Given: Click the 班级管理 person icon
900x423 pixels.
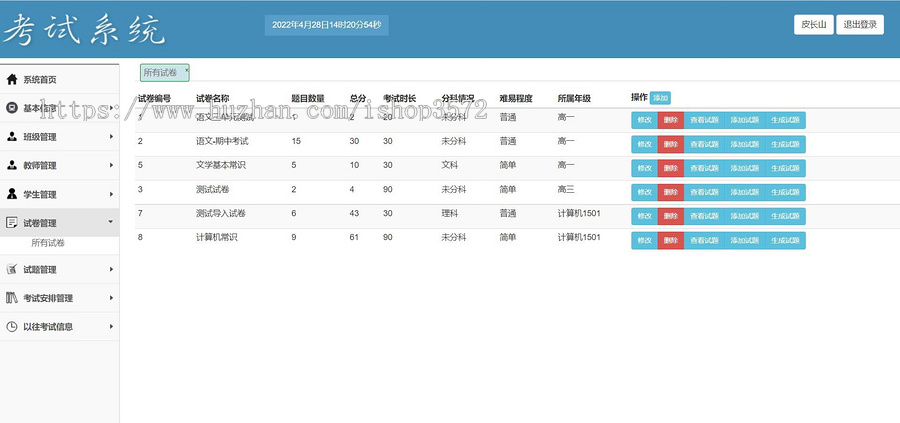Looking at the screenshot, I should [x=11, y=137].
